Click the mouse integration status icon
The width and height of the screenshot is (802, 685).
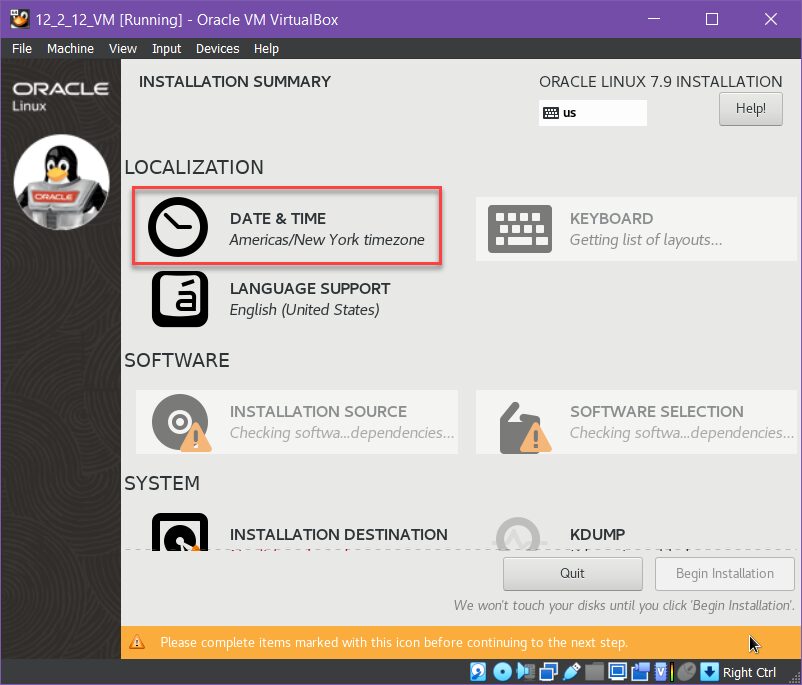[687, 672]
